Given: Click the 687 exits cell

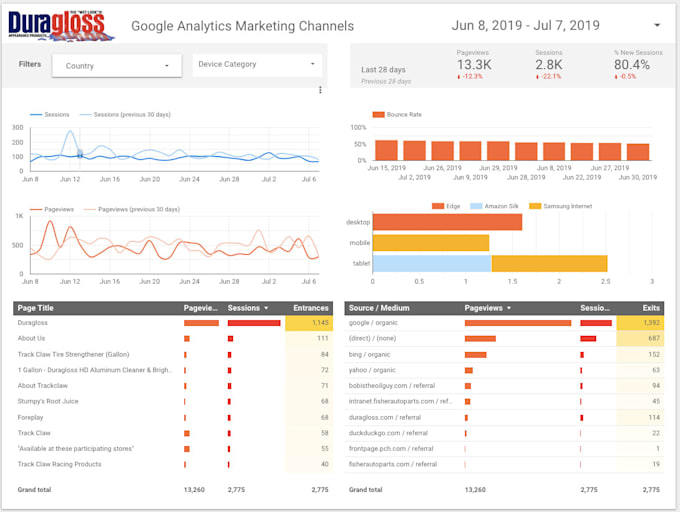Looking at the screenshot, I should click(x=640, y=339).
